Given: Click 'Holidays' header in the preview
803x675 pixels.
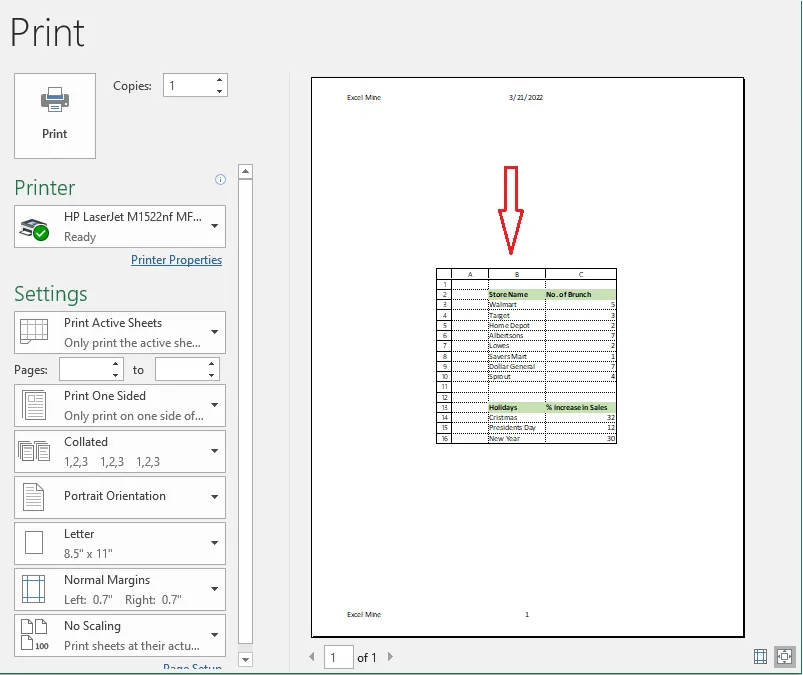Looking at the screenshot, I should 503,407.
